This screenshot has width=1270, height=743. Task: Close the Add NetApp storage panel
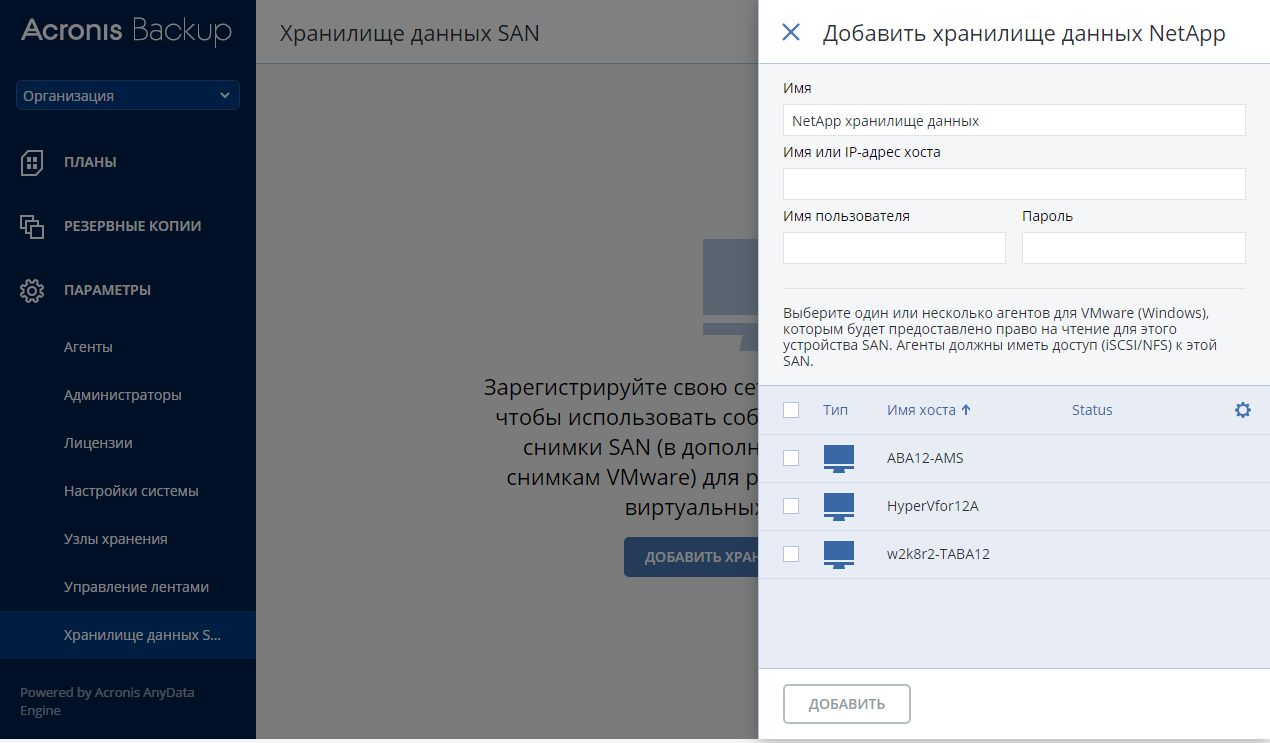[791, 32]
